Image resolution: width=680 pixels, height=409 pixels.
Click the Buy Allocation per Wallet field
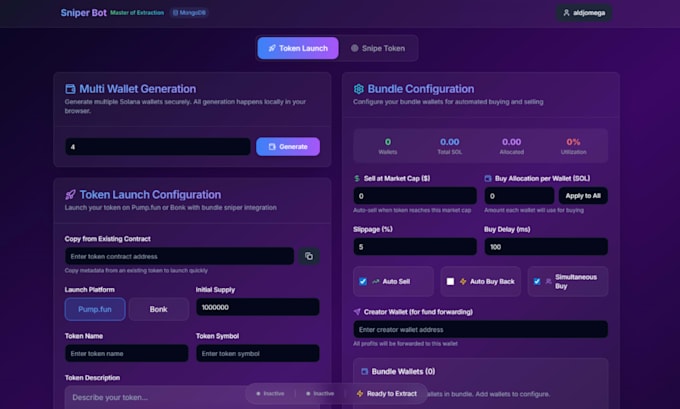point(519,196)
